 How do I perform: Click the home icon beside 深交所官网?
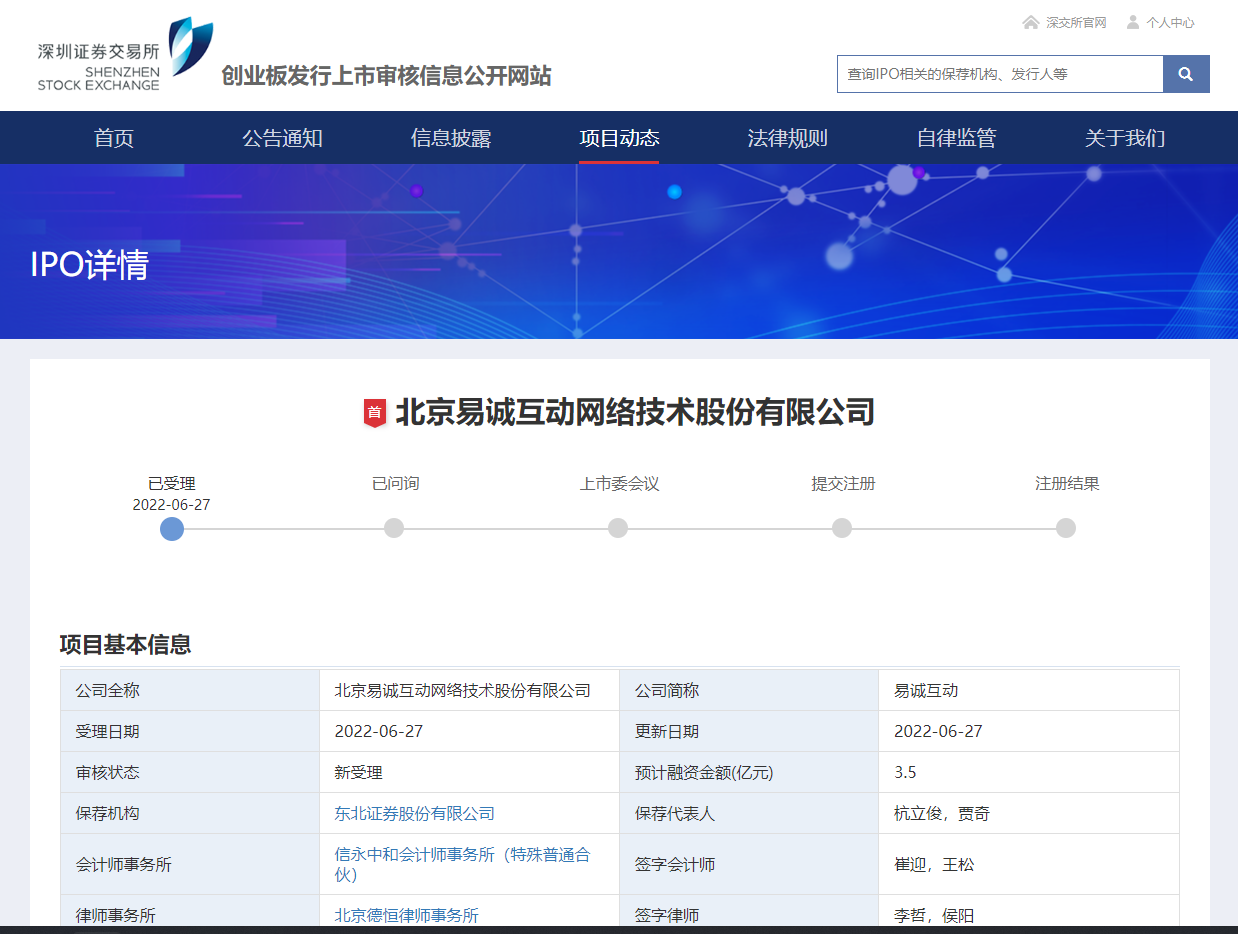[1030, 22]
